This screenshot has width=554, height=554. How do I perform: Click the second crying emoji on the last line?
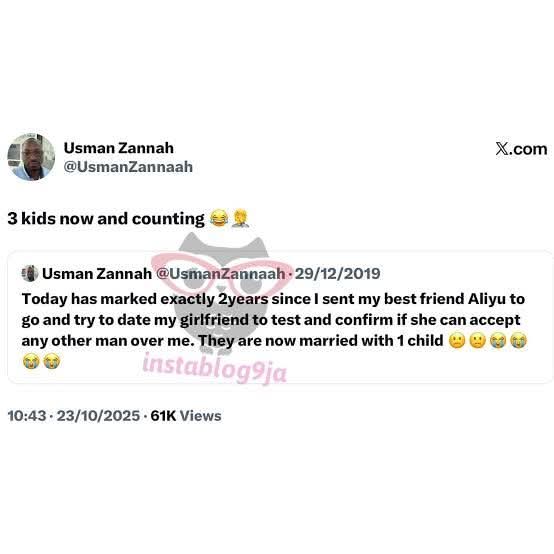[x=52, y=361]
